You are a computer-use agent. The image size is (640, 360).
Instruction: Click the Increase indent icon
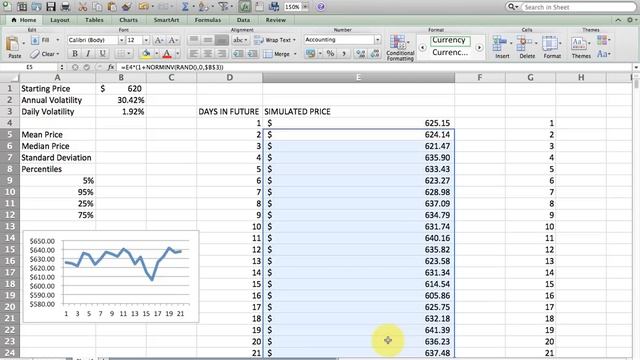coord(253,53)
